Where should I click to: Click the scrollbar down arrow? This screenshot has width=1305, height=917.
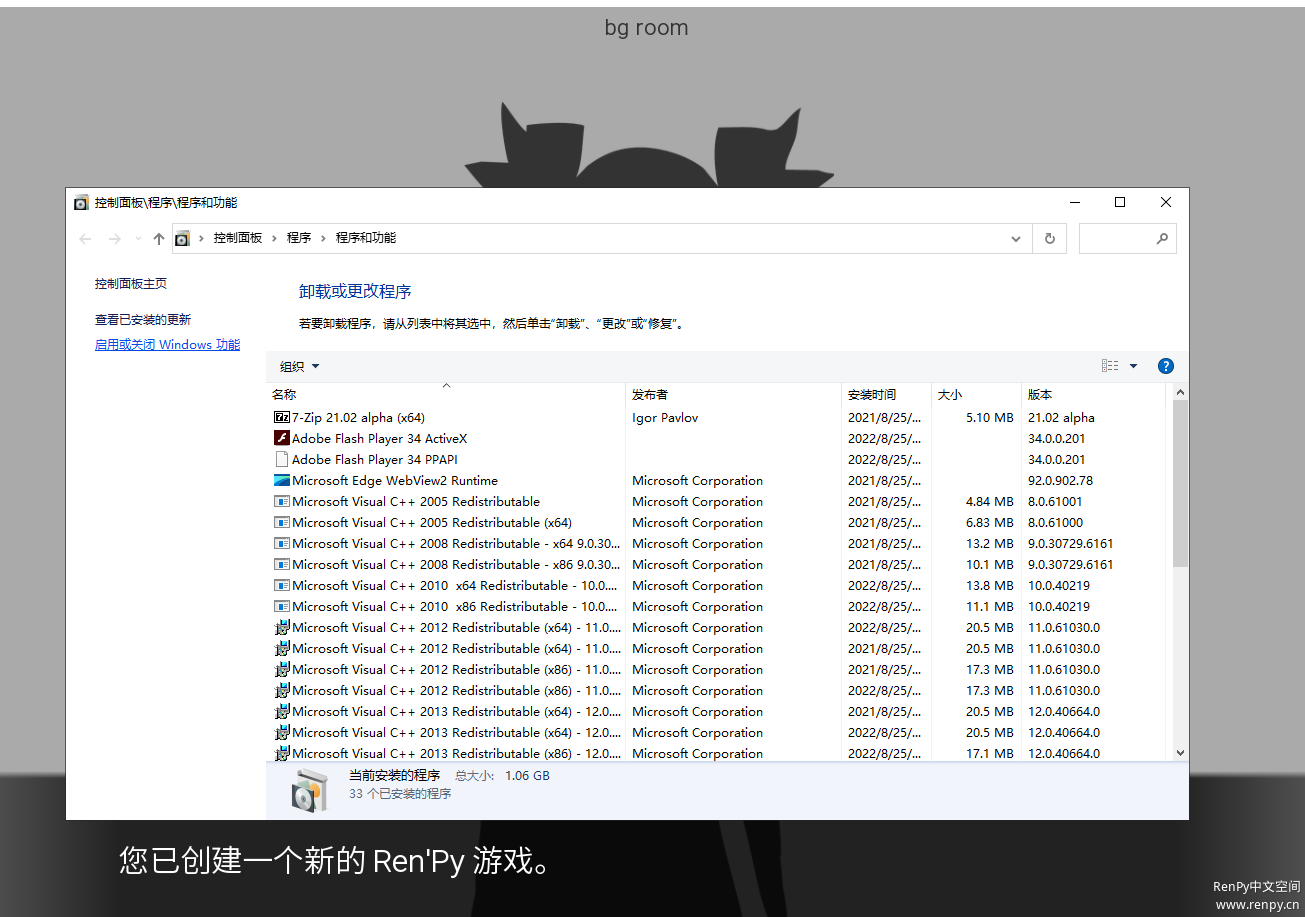1180,753
